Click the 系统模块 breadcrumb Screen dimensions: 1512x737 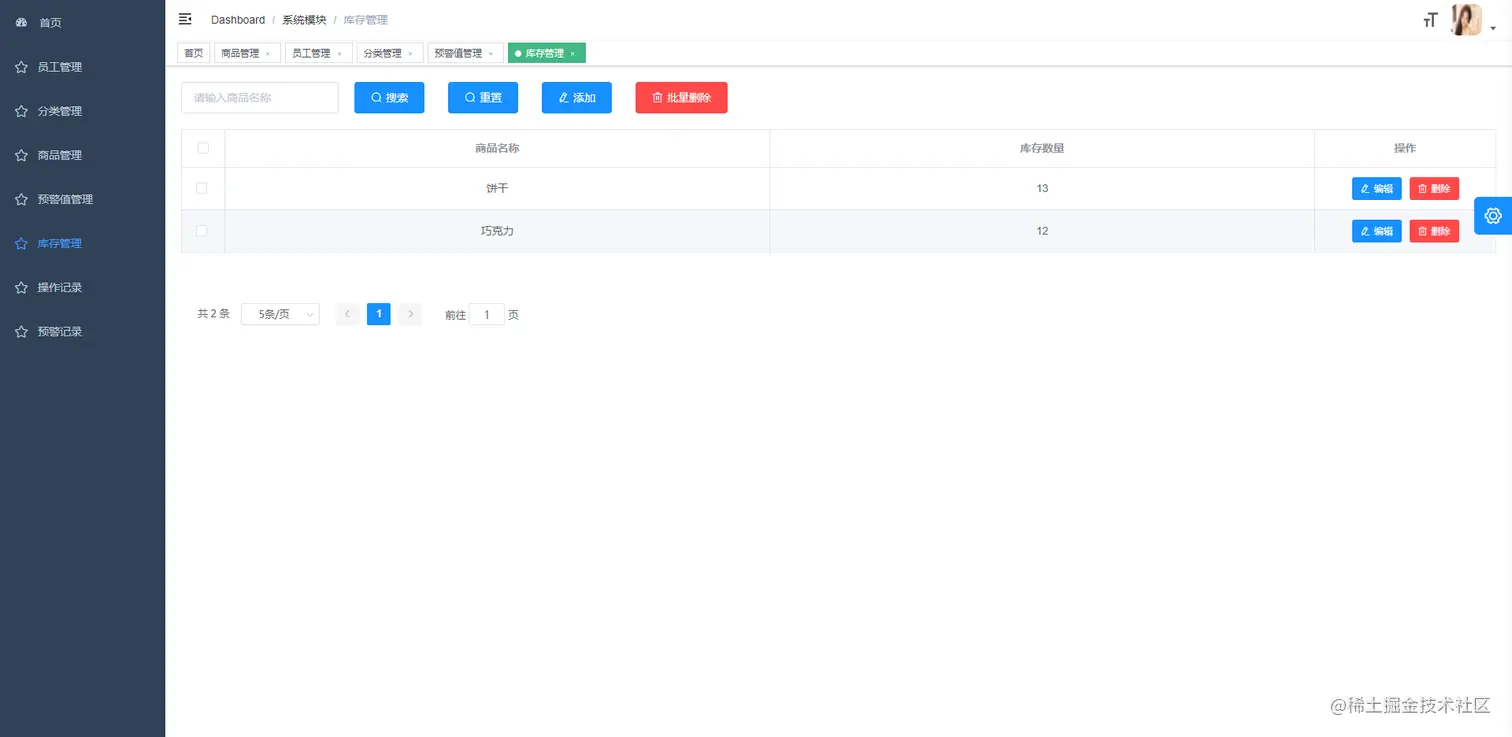(x=304, y=20)
